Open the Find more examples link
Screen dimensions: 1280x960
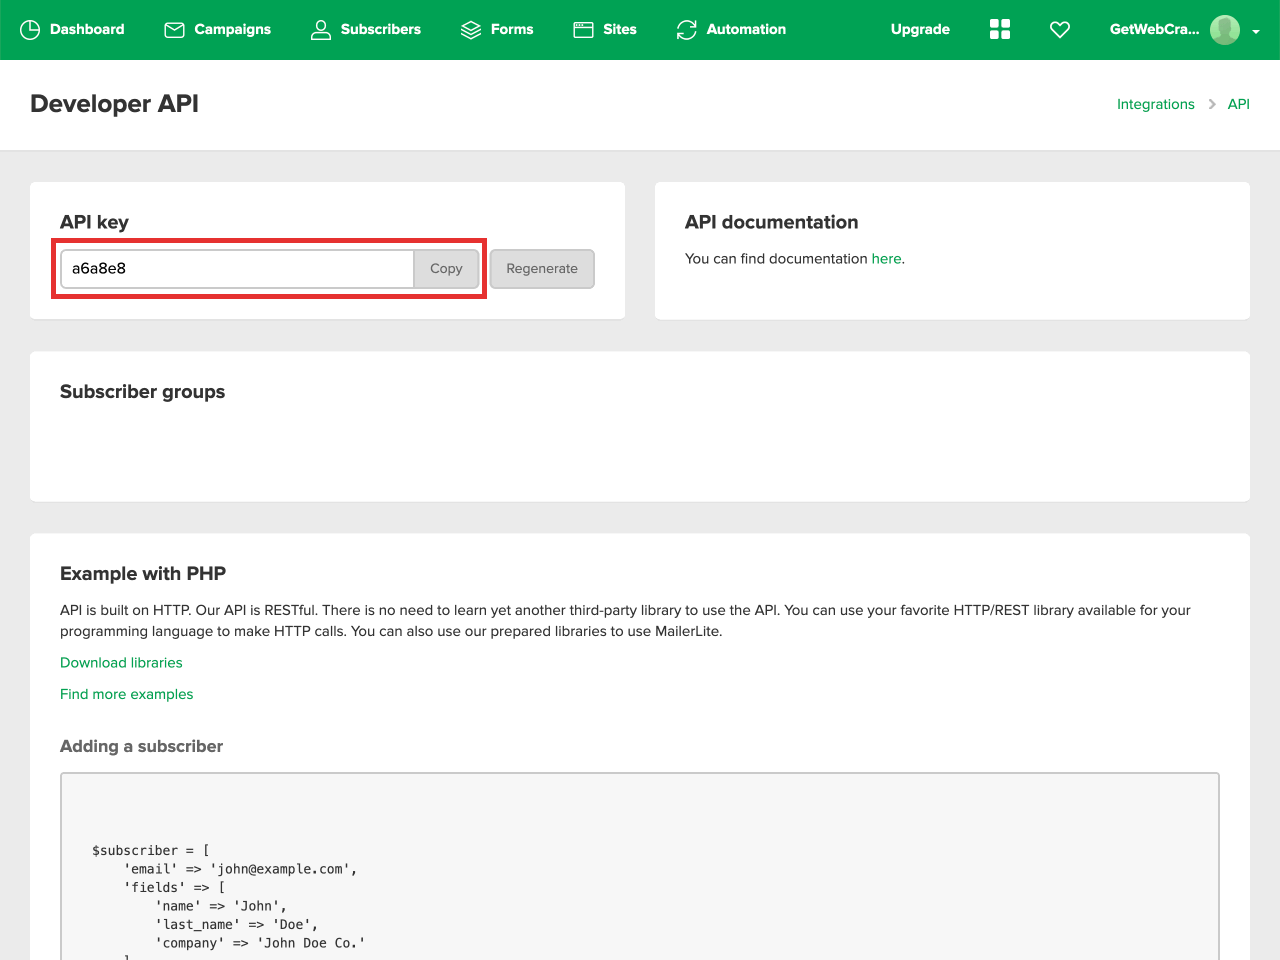point(126,694)
